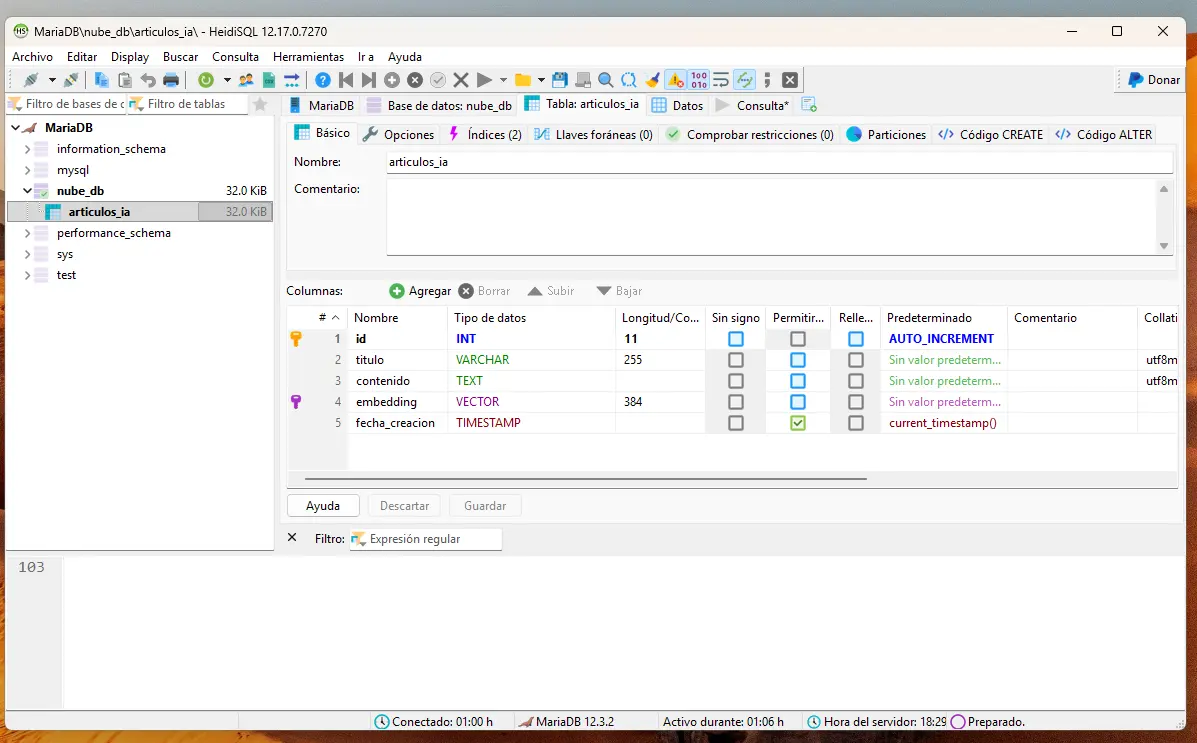This screenshot has height=743, width=1197.
Task: Expand the information_schema database node
Action: [x=27, y=149]
